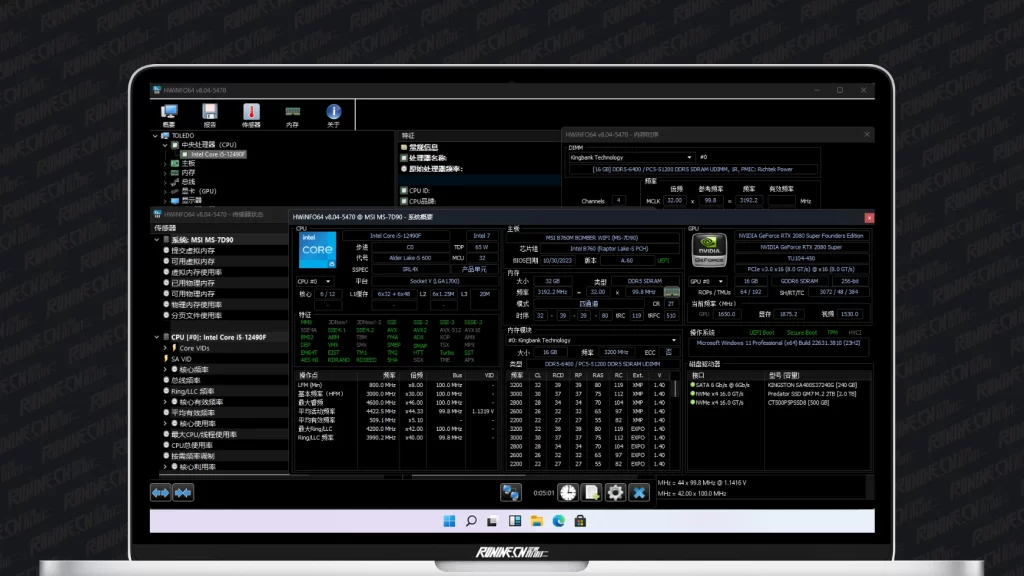Select Intel Core i5-12490F tree item
The height and width of the screenshot is (576, 1024).
click(216, 154)
